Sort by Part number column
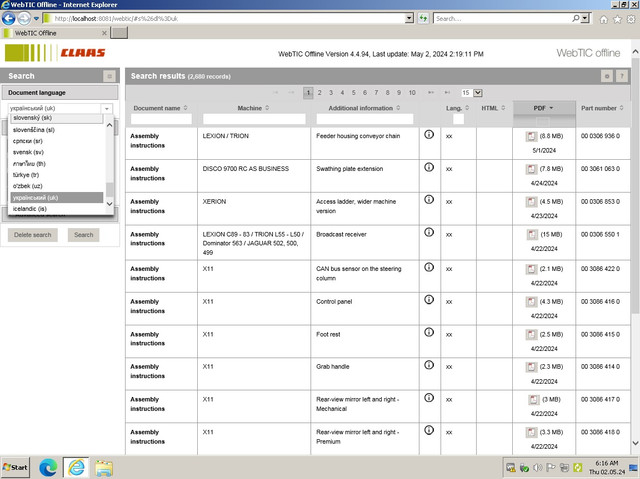The width and height of the screenshot is (640, 479). (602, 108)
